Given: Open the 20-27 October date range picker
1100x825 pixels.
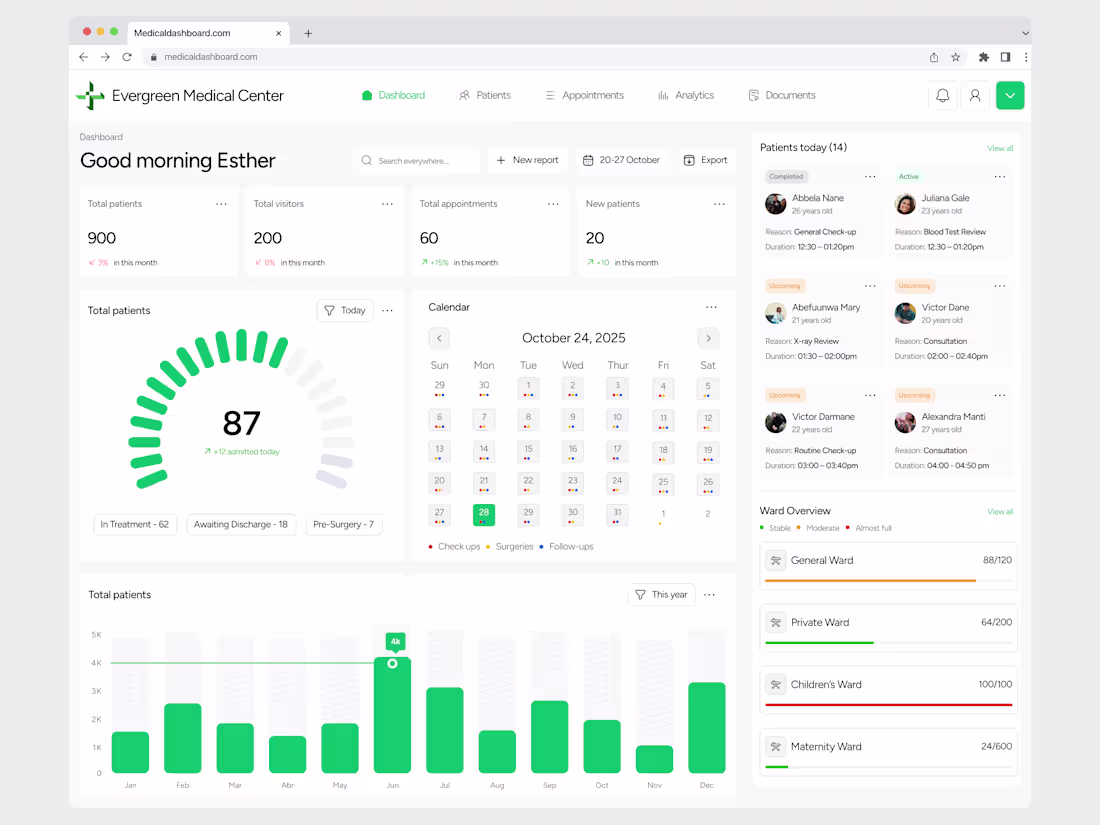Looking at the screenshot, I should (x=621, y=160).
